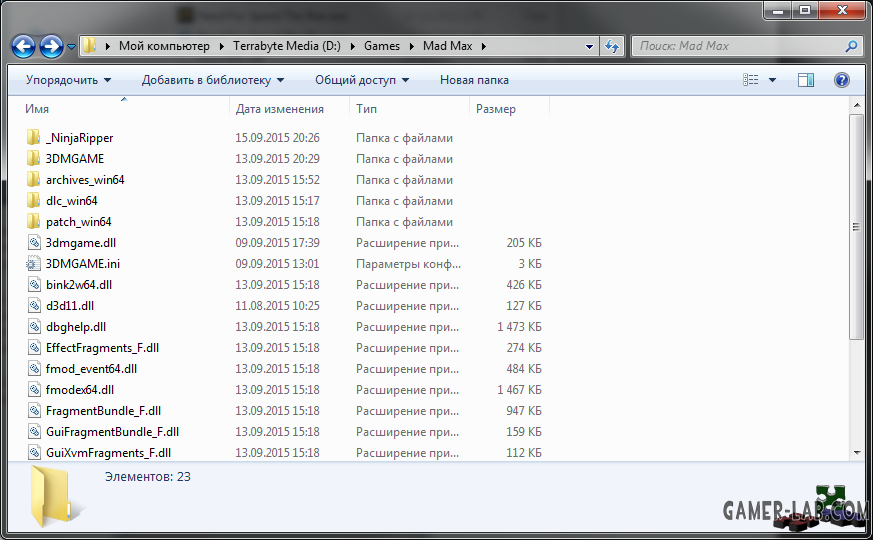Maximize the Explorer window
This screenshot has height=540, width=873.
click(x=805, y=11)
